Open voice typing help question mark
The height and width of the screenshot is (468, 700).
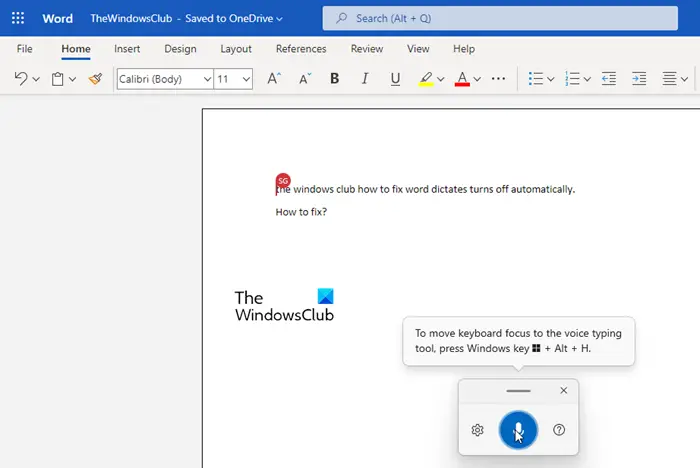(559, 430)
